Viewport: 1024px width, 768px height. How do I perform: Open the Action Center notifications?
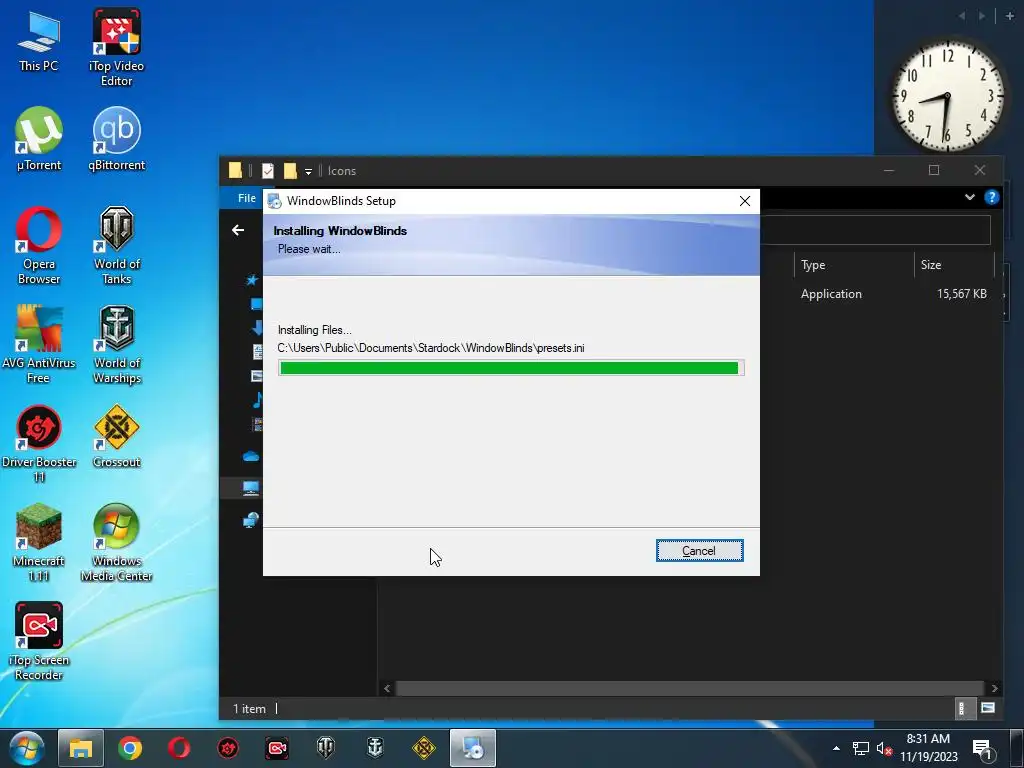click(982, 748)
